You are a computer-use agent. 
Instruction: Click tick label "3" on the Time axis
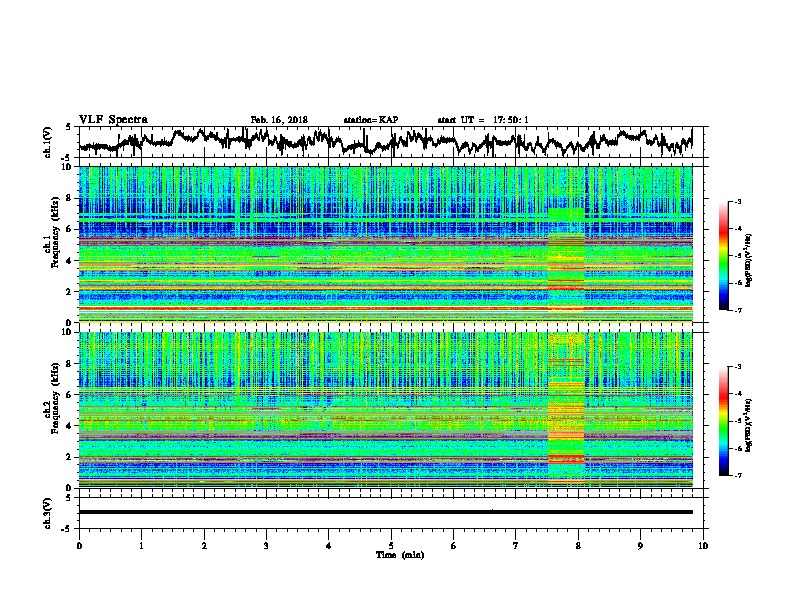click(x=266, y=546)
